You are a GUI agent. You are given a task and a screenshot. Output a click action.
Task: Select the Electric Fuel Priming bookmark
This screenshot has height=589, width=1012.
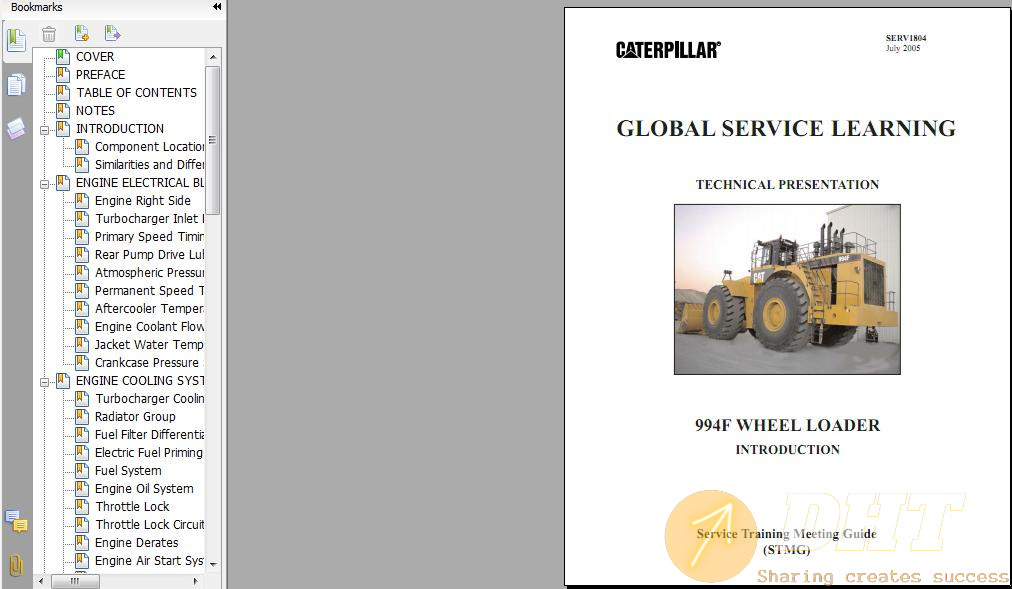pos(148,454)
